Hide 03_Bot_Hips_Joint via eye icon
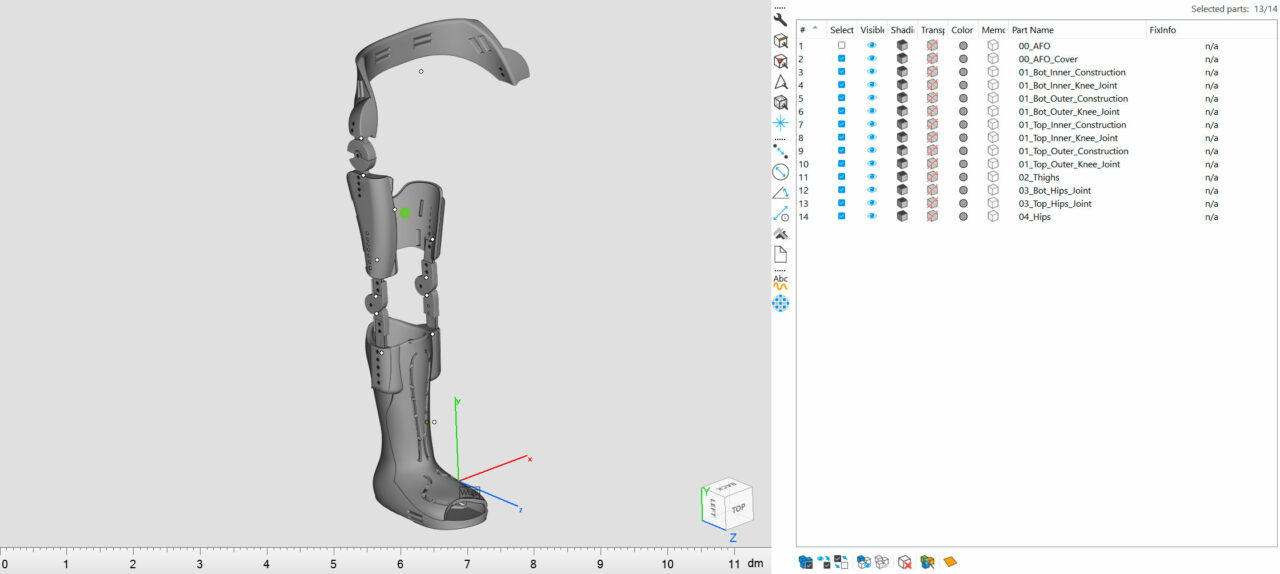This screenshot has height=574, width=1280. pyautogui.click(x=871, y=190)
